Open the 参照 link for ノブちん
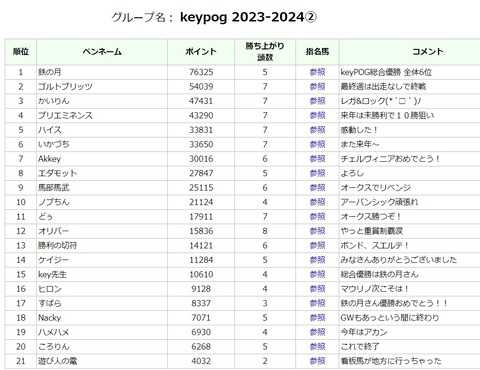 317,202
